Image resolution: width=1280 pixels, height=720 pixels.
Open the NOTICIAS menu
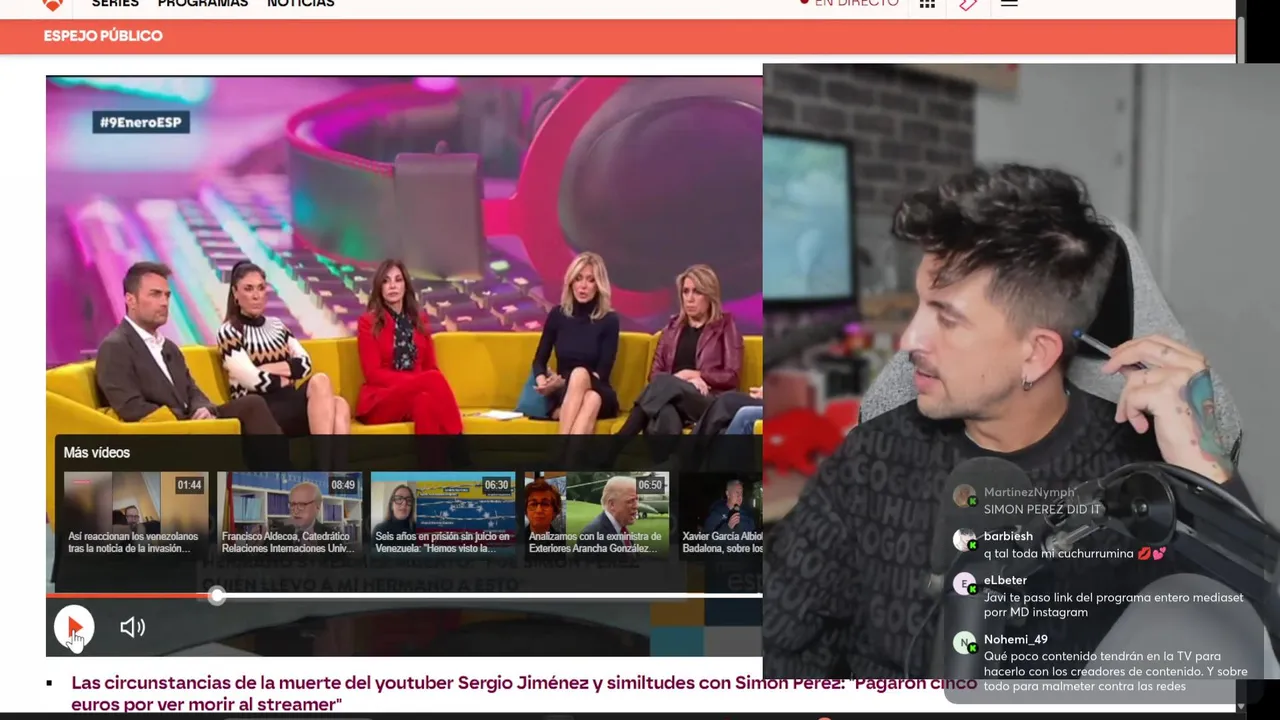tap(301, 4)
